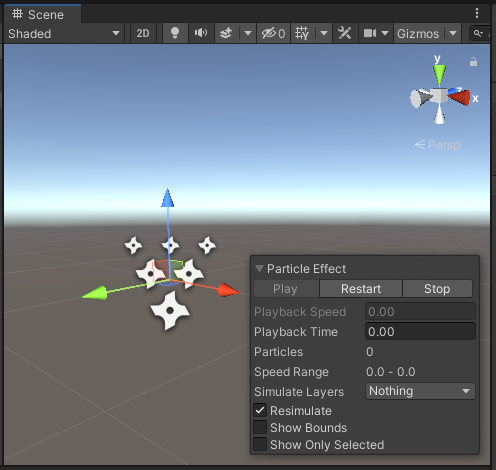Viewport: 496px width, 470px height.
Task: Open the Scene window more options menu
Action: [x=477, y=13]
